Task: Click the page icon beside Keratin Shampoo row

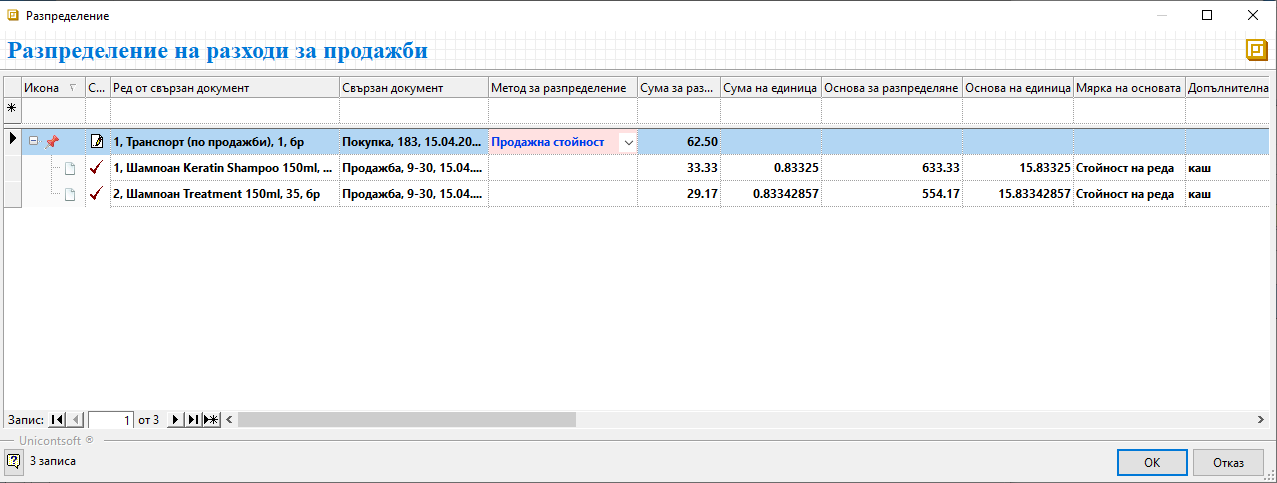Action: 69,168
